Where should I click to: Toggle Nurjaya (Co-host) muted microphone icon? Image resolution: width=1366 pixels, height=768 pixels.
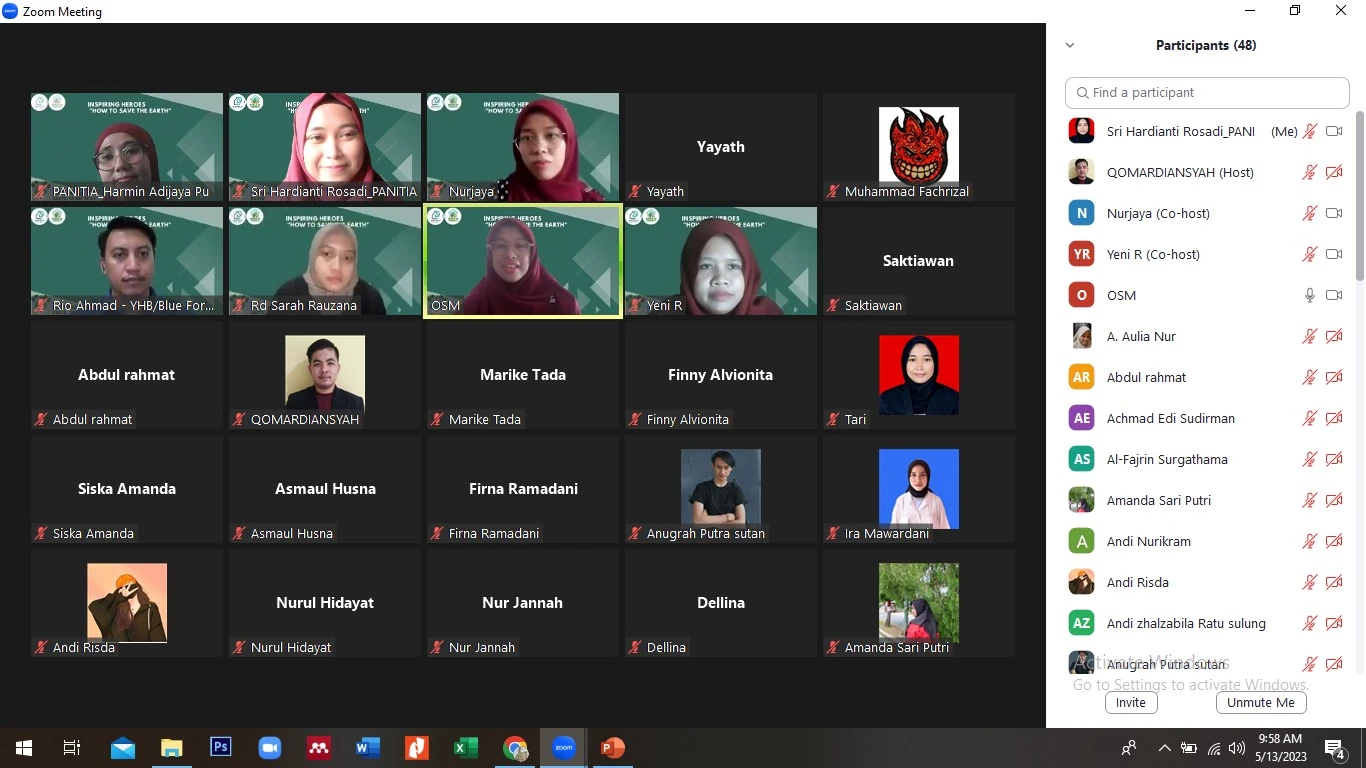point(1310,213)
